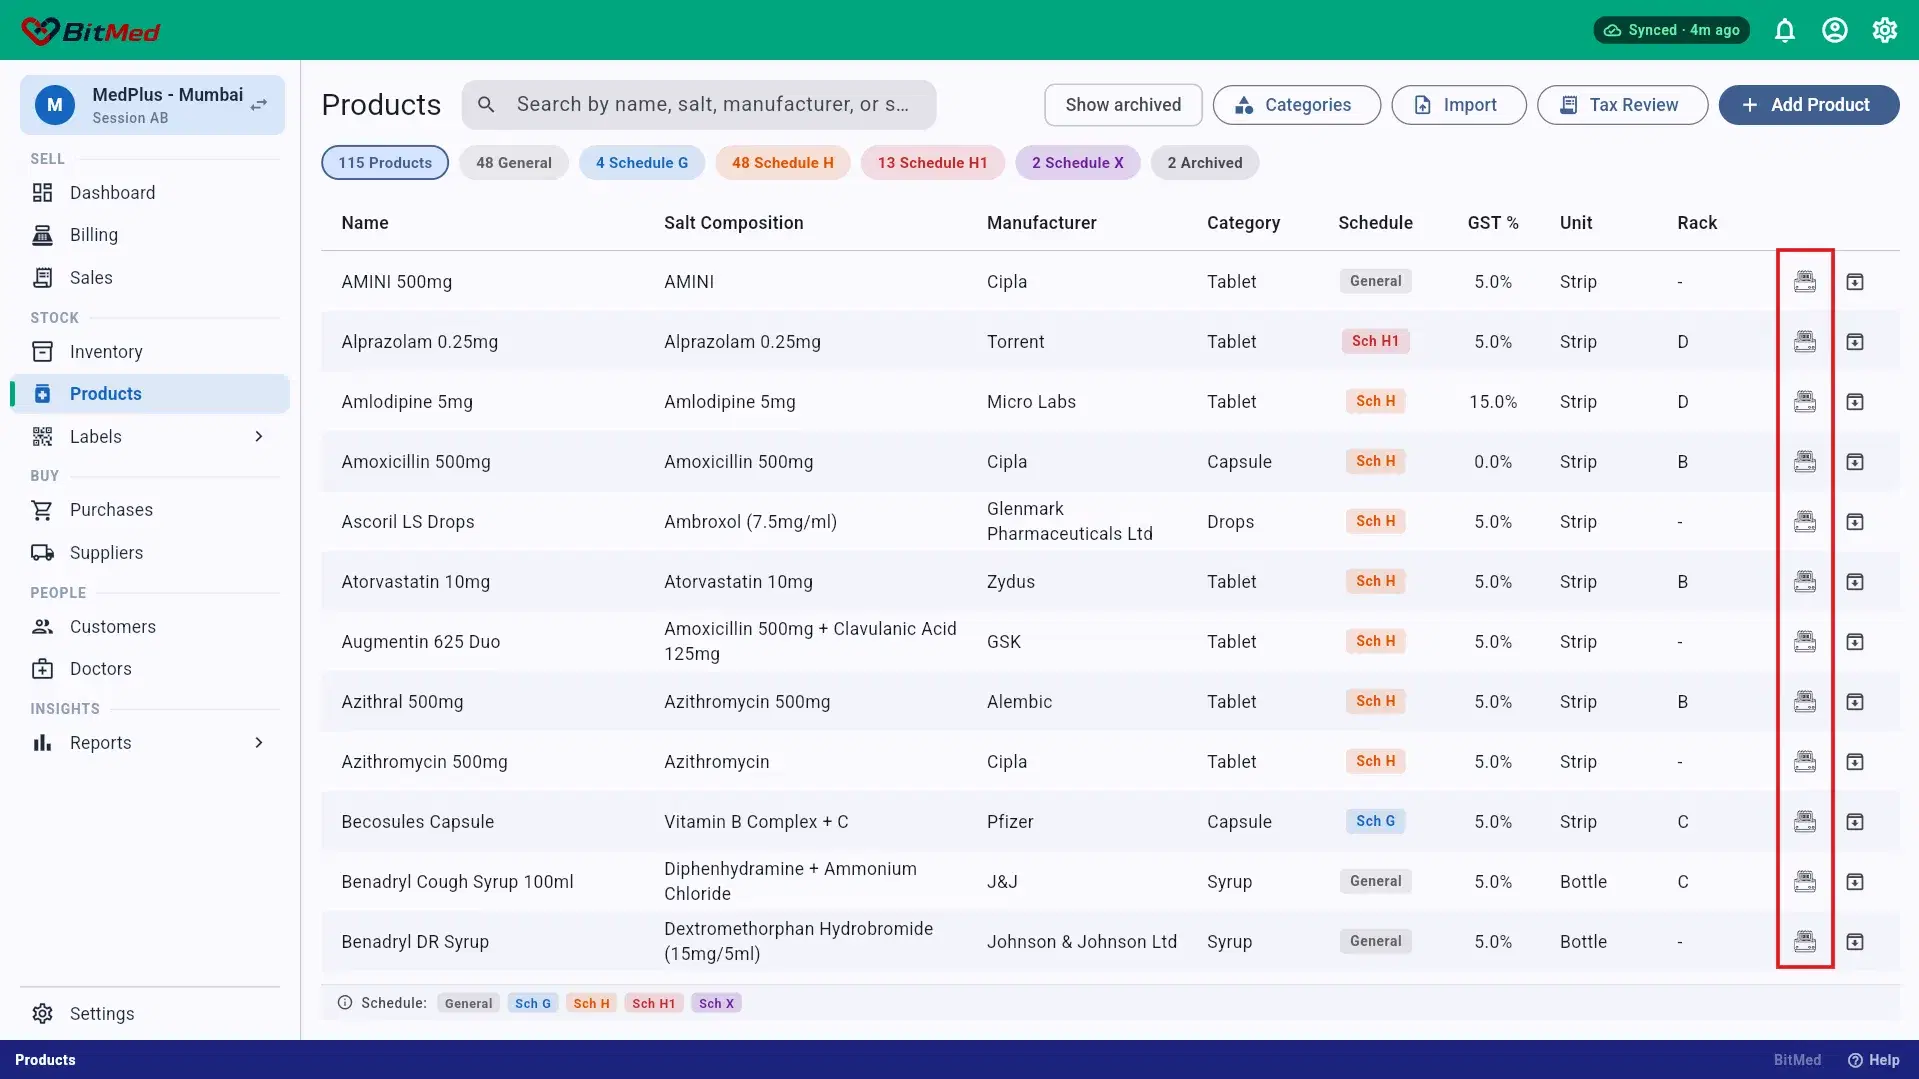
Task: Toggle the Show archived button
Action: 1123,105
